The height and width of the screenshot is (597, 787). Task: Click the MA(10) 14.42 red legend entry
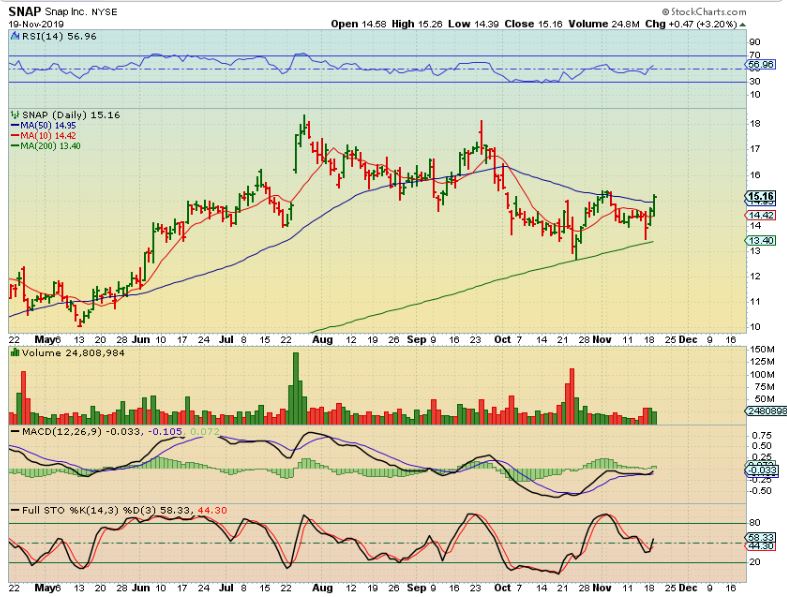[43, 136]
